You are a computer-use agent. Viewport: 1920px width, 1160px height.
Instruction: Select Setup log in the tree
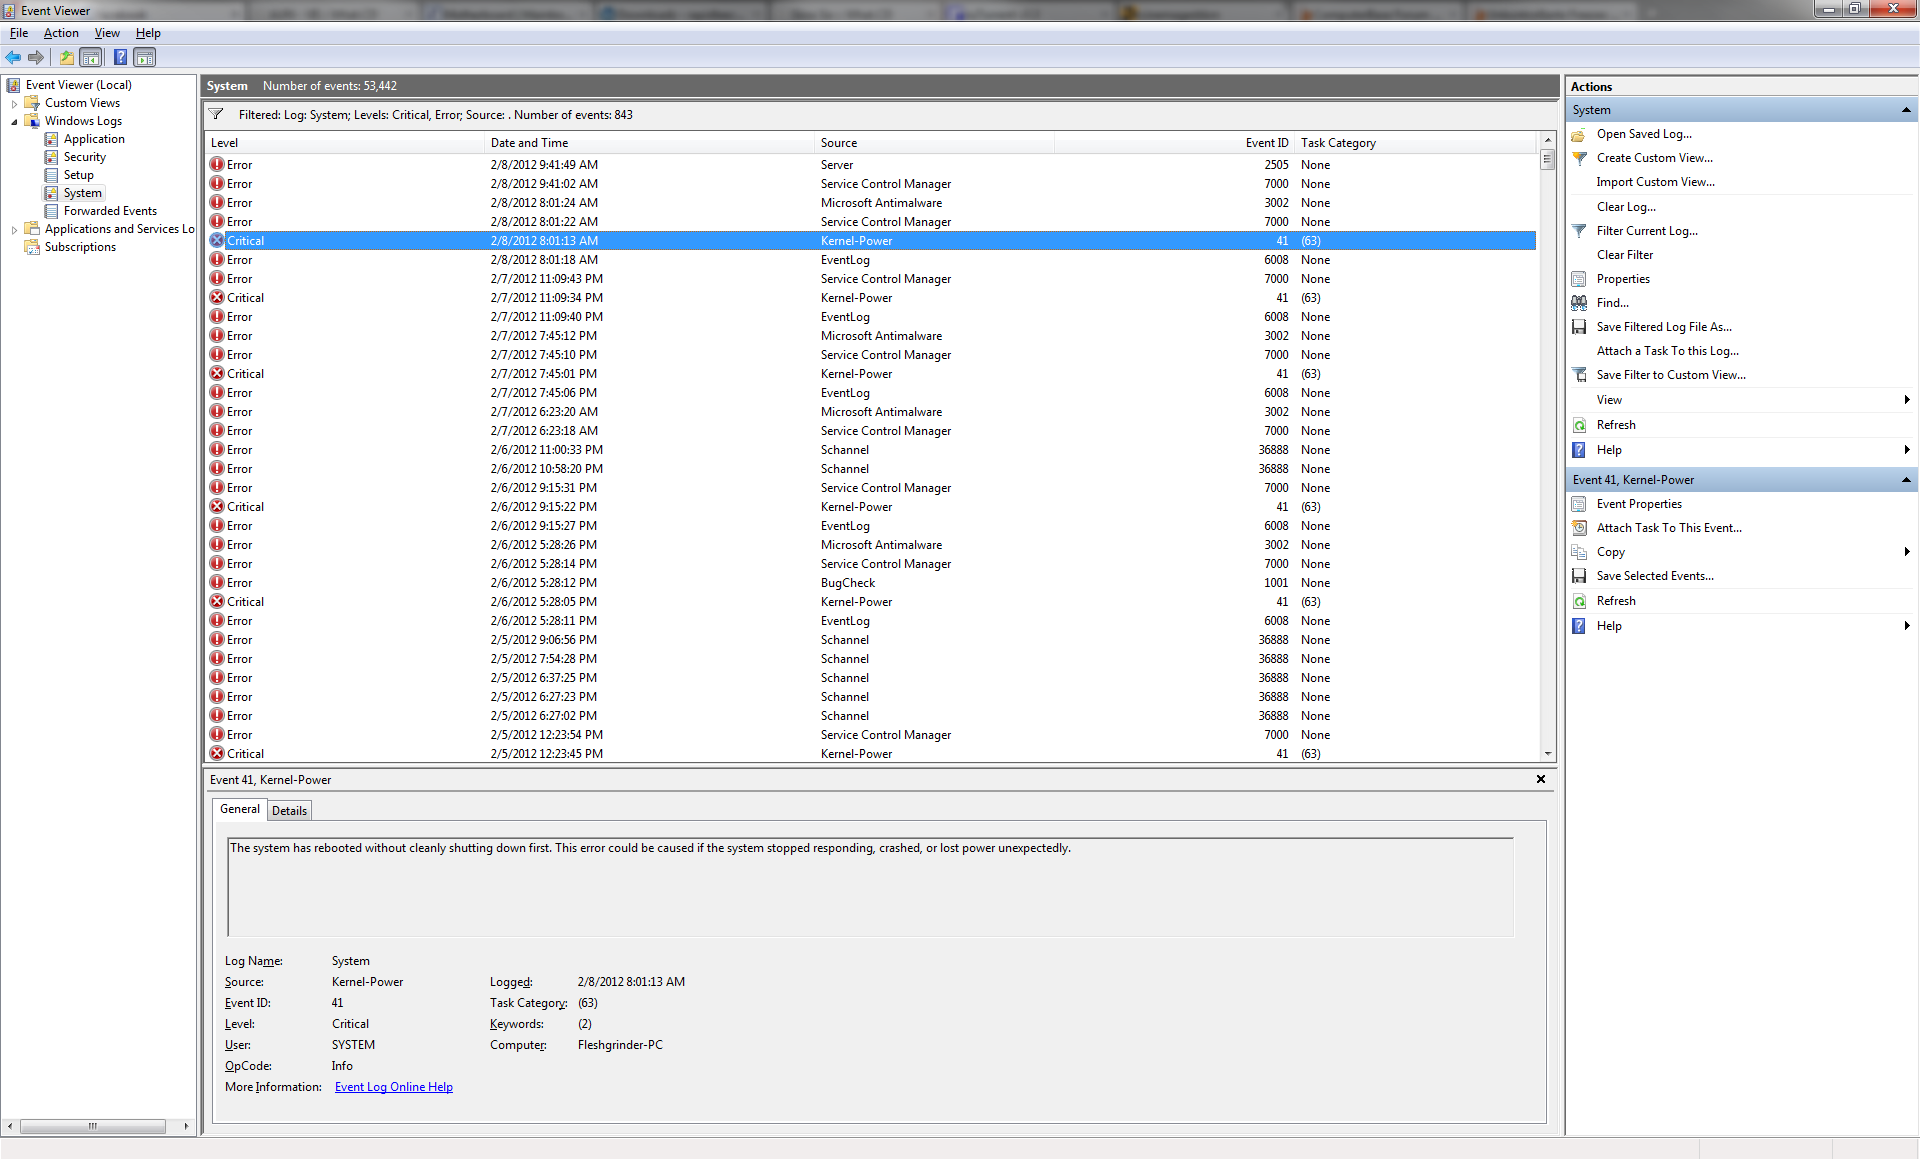[78, 175]
